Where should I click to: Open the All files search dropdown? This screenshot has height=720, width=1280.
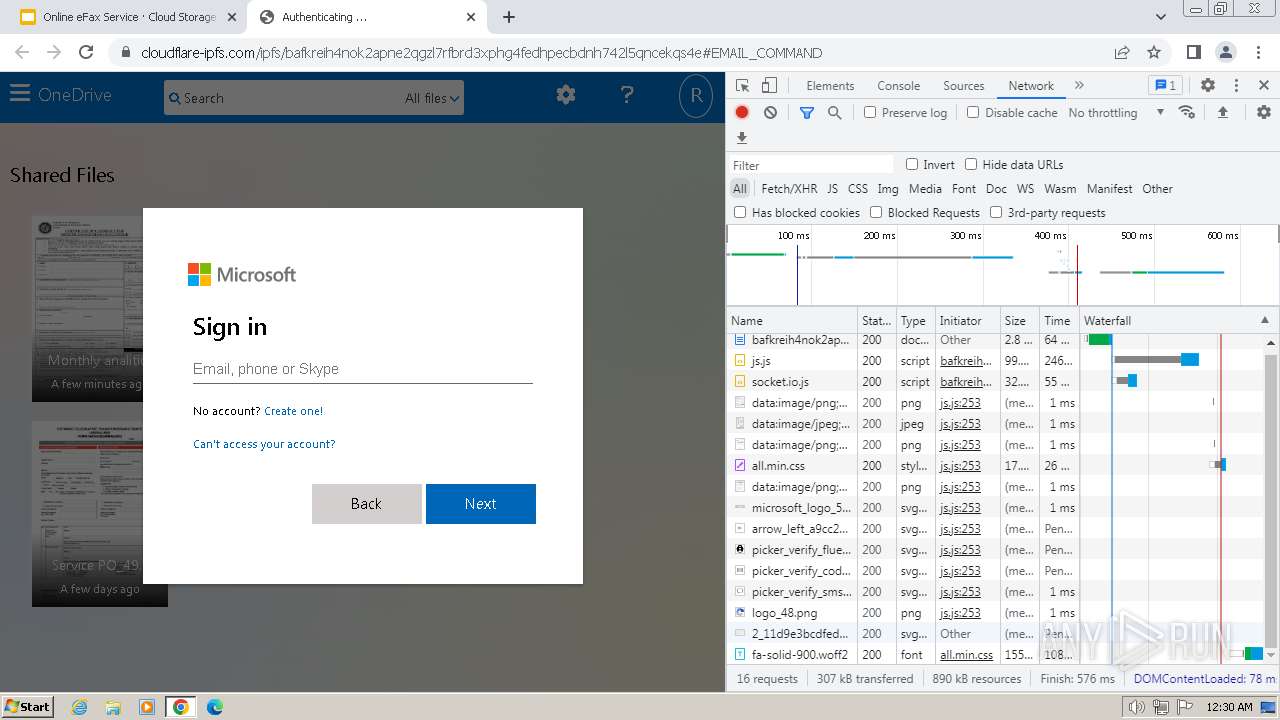point(432,98)
